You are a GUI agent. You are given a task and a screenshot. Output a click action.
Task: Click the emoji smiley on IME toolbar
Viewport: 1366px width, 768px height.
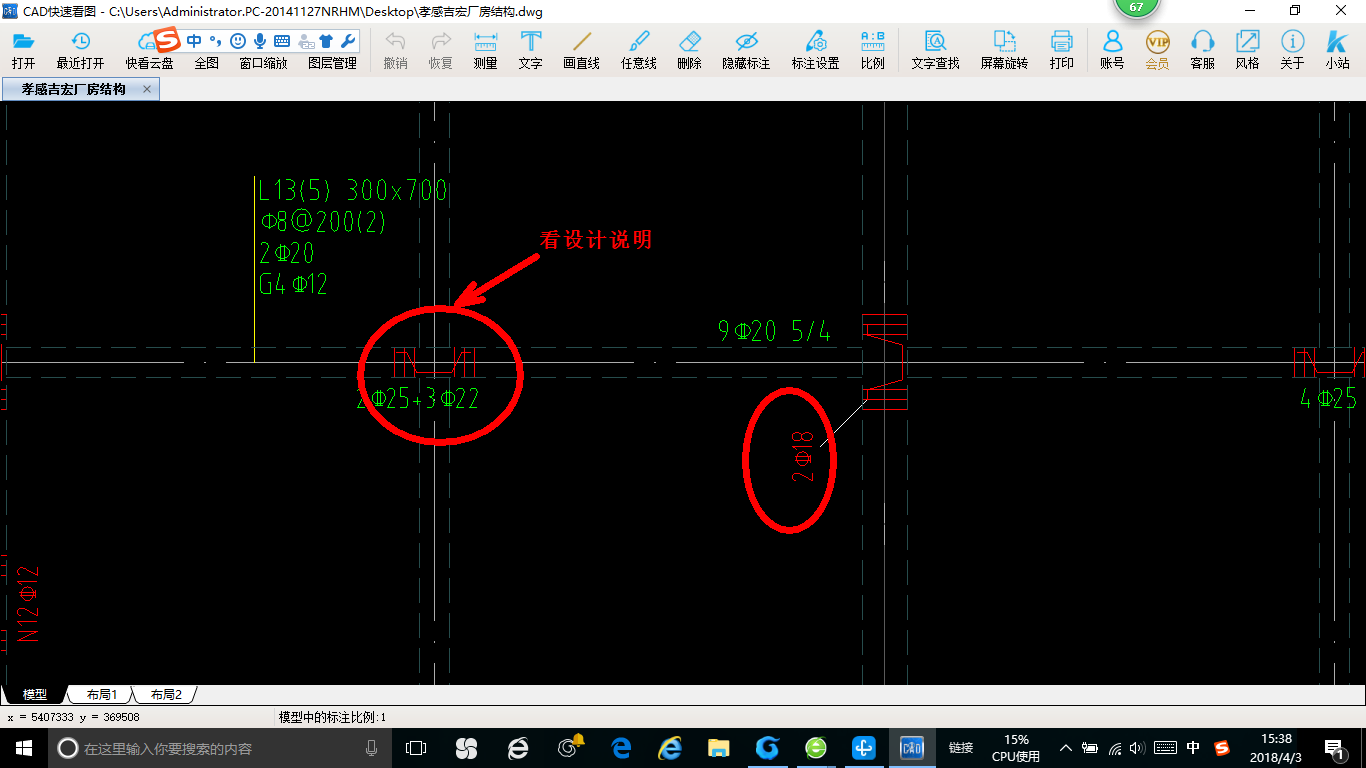(238, 41)
